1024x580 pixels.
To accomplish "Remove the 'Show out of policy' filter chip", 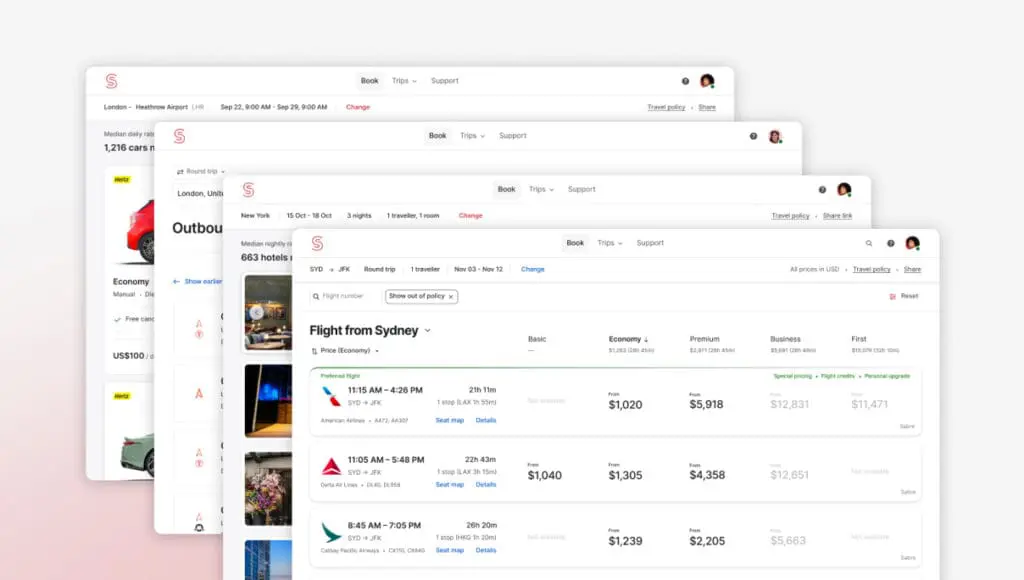I will coord(451,296).
